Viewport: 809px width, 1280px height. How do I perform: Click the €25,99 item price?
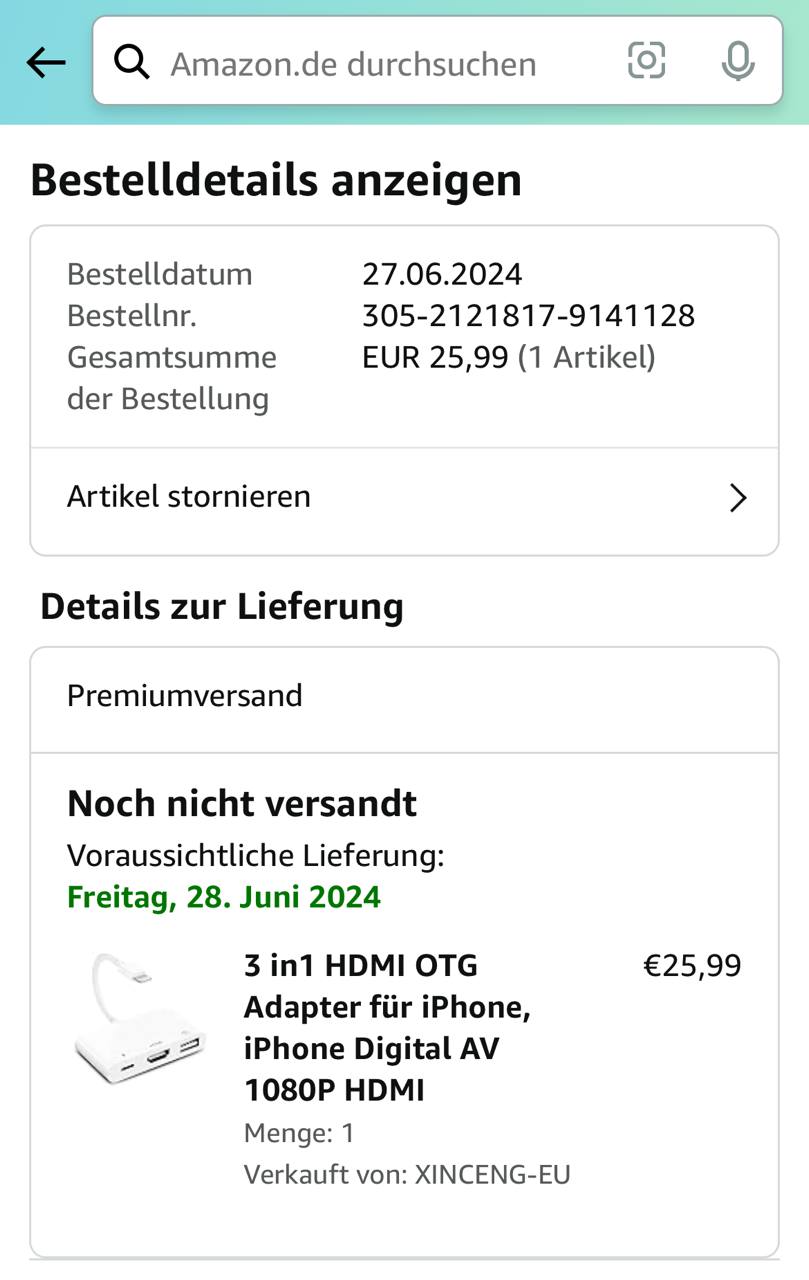click(691, 966)
